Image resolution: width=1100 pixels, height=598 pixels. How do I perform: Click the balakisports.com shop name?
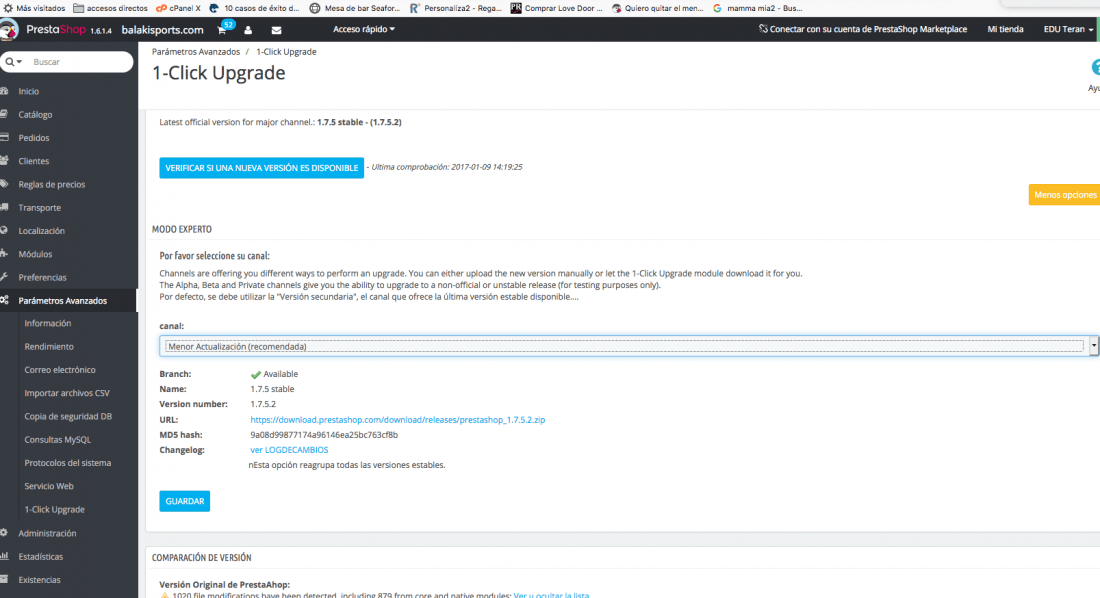163,30
